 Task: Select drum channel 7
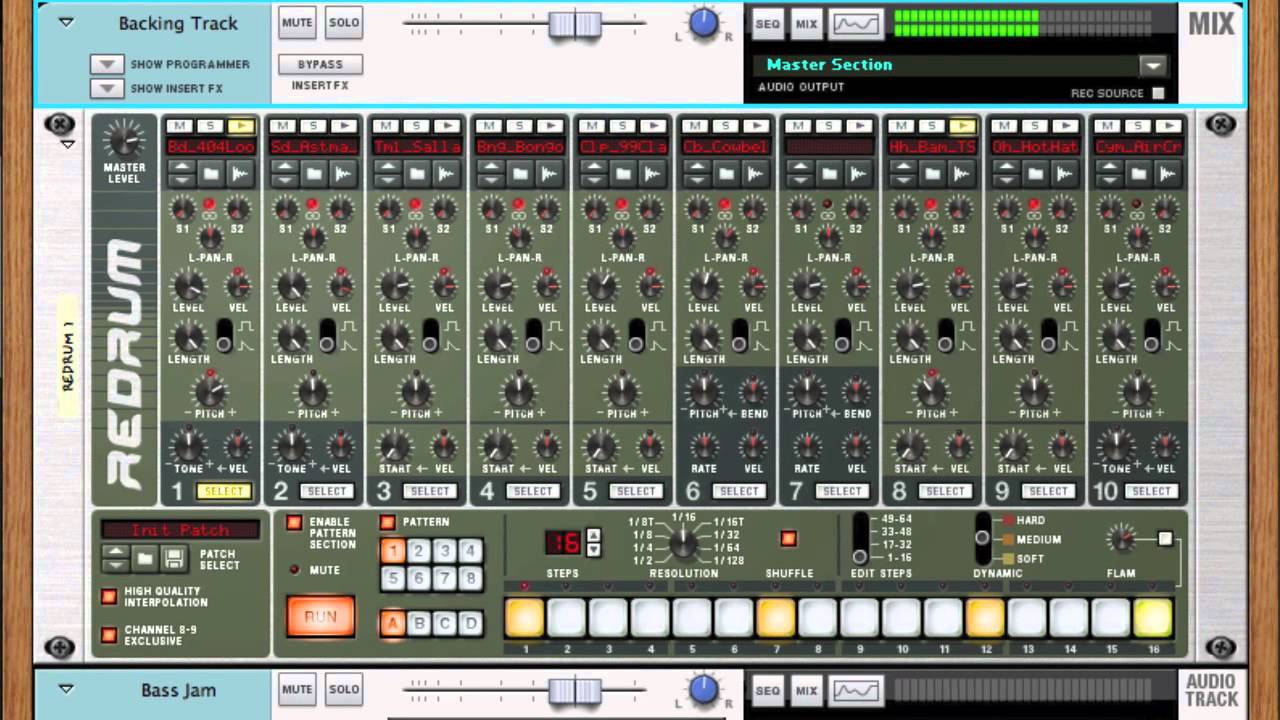842,491
